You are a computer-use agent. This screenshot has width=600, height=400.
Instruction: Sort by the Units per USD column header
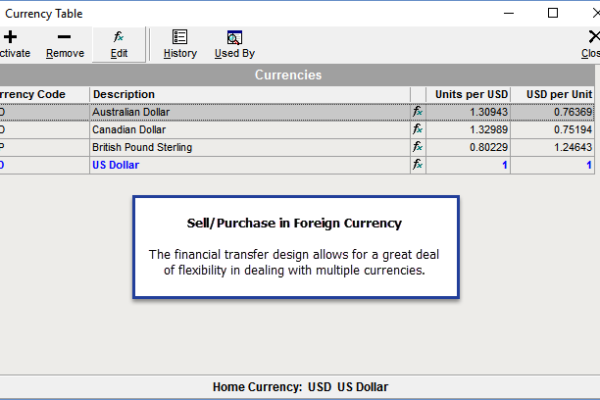point(468,94)
